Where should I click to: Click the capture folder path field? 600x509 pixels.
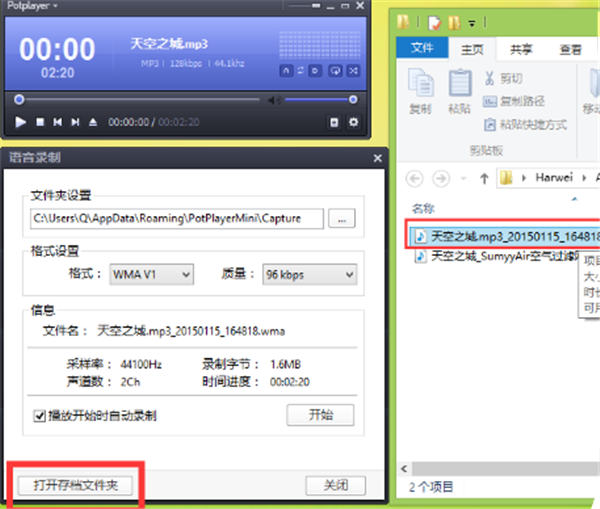[177, 218]
